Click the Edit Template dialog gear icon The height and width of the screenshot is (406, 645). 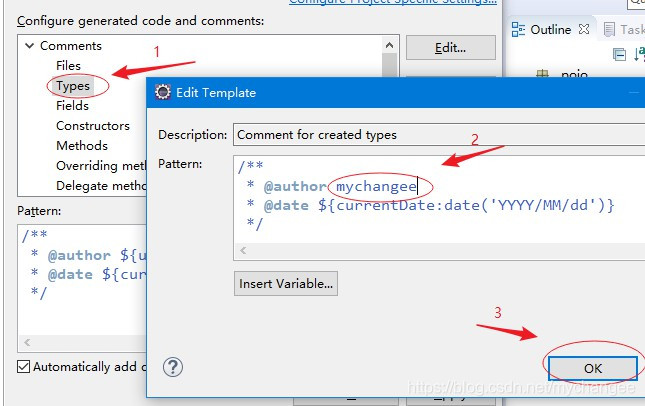click(x=163, y=92)
